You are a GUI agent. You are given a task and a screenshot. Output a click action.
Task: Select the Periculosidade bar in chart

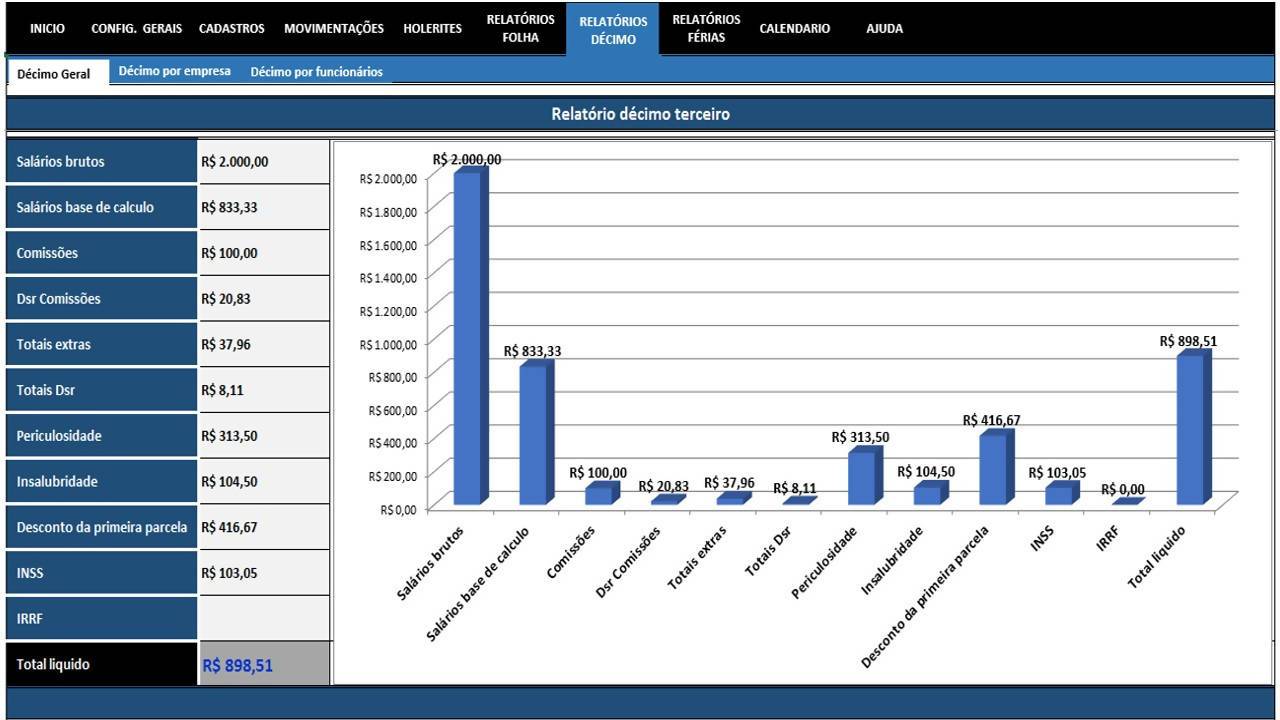point(865,477)
